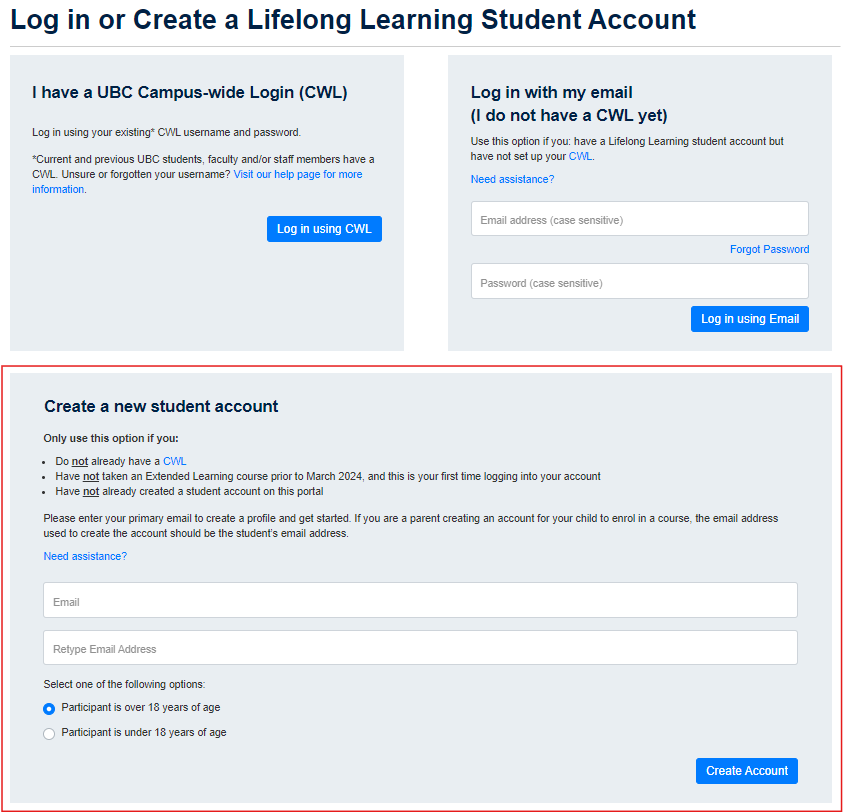
Task: Click the CWL link in the email login panel
Action: (580, 156)
